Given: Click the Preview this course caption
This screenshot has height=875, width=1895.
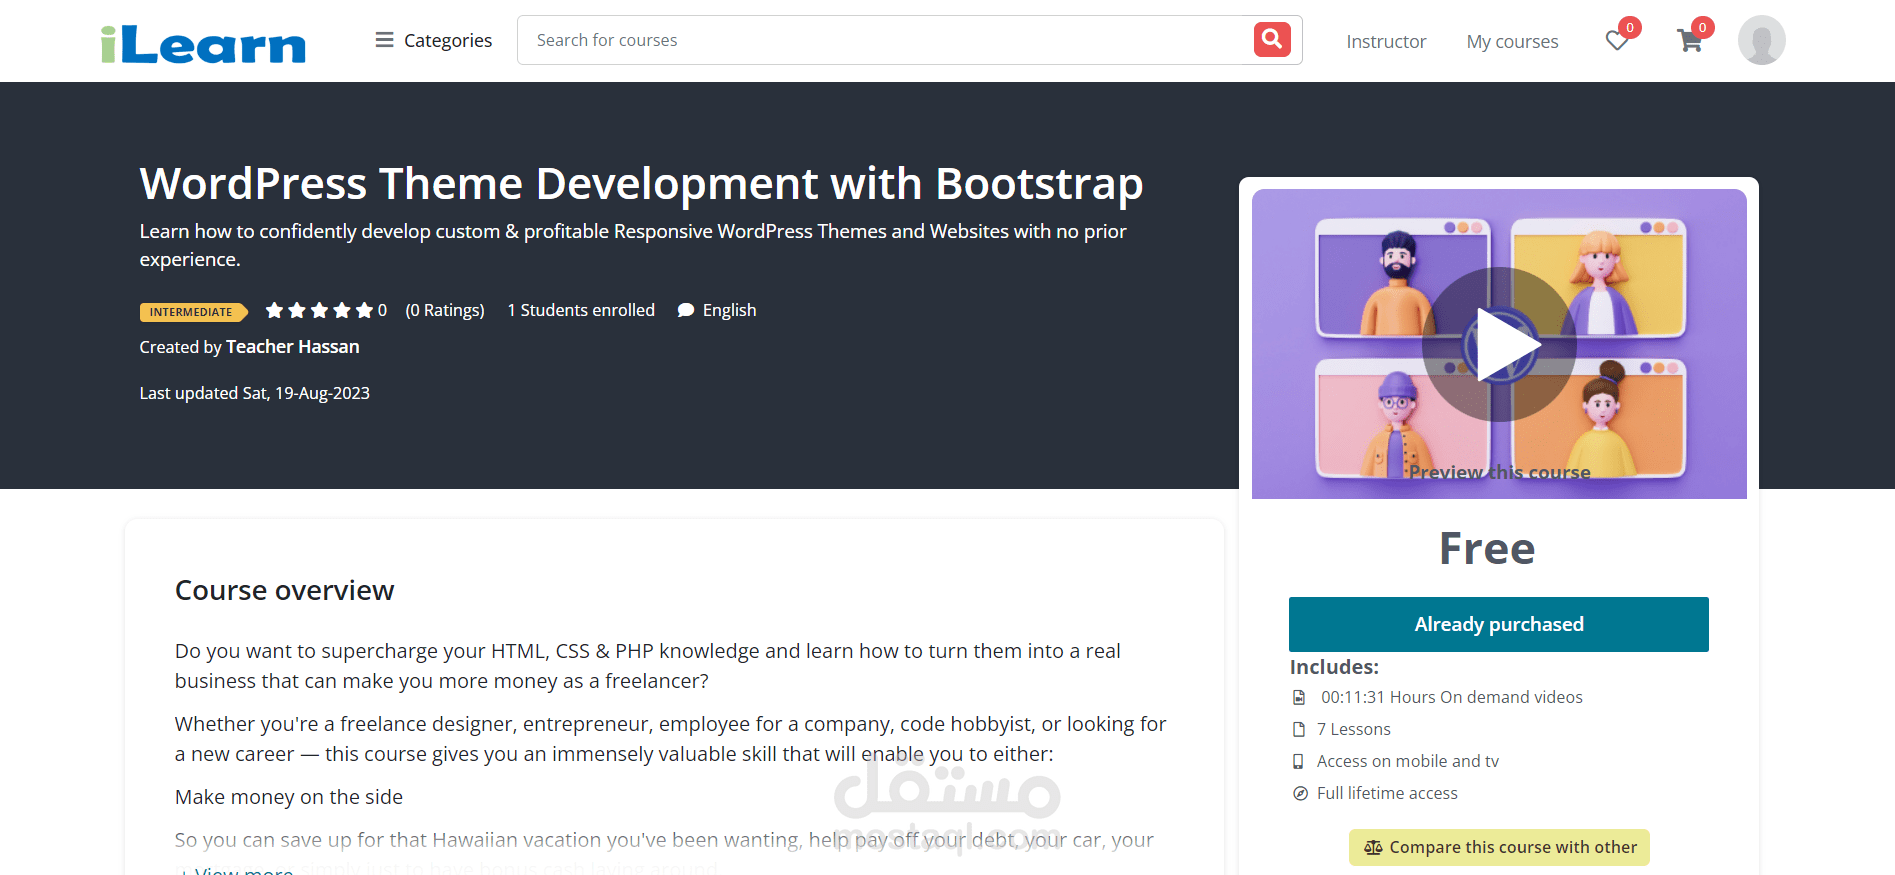Looking at the screenshot, I should click(1499, 472).
